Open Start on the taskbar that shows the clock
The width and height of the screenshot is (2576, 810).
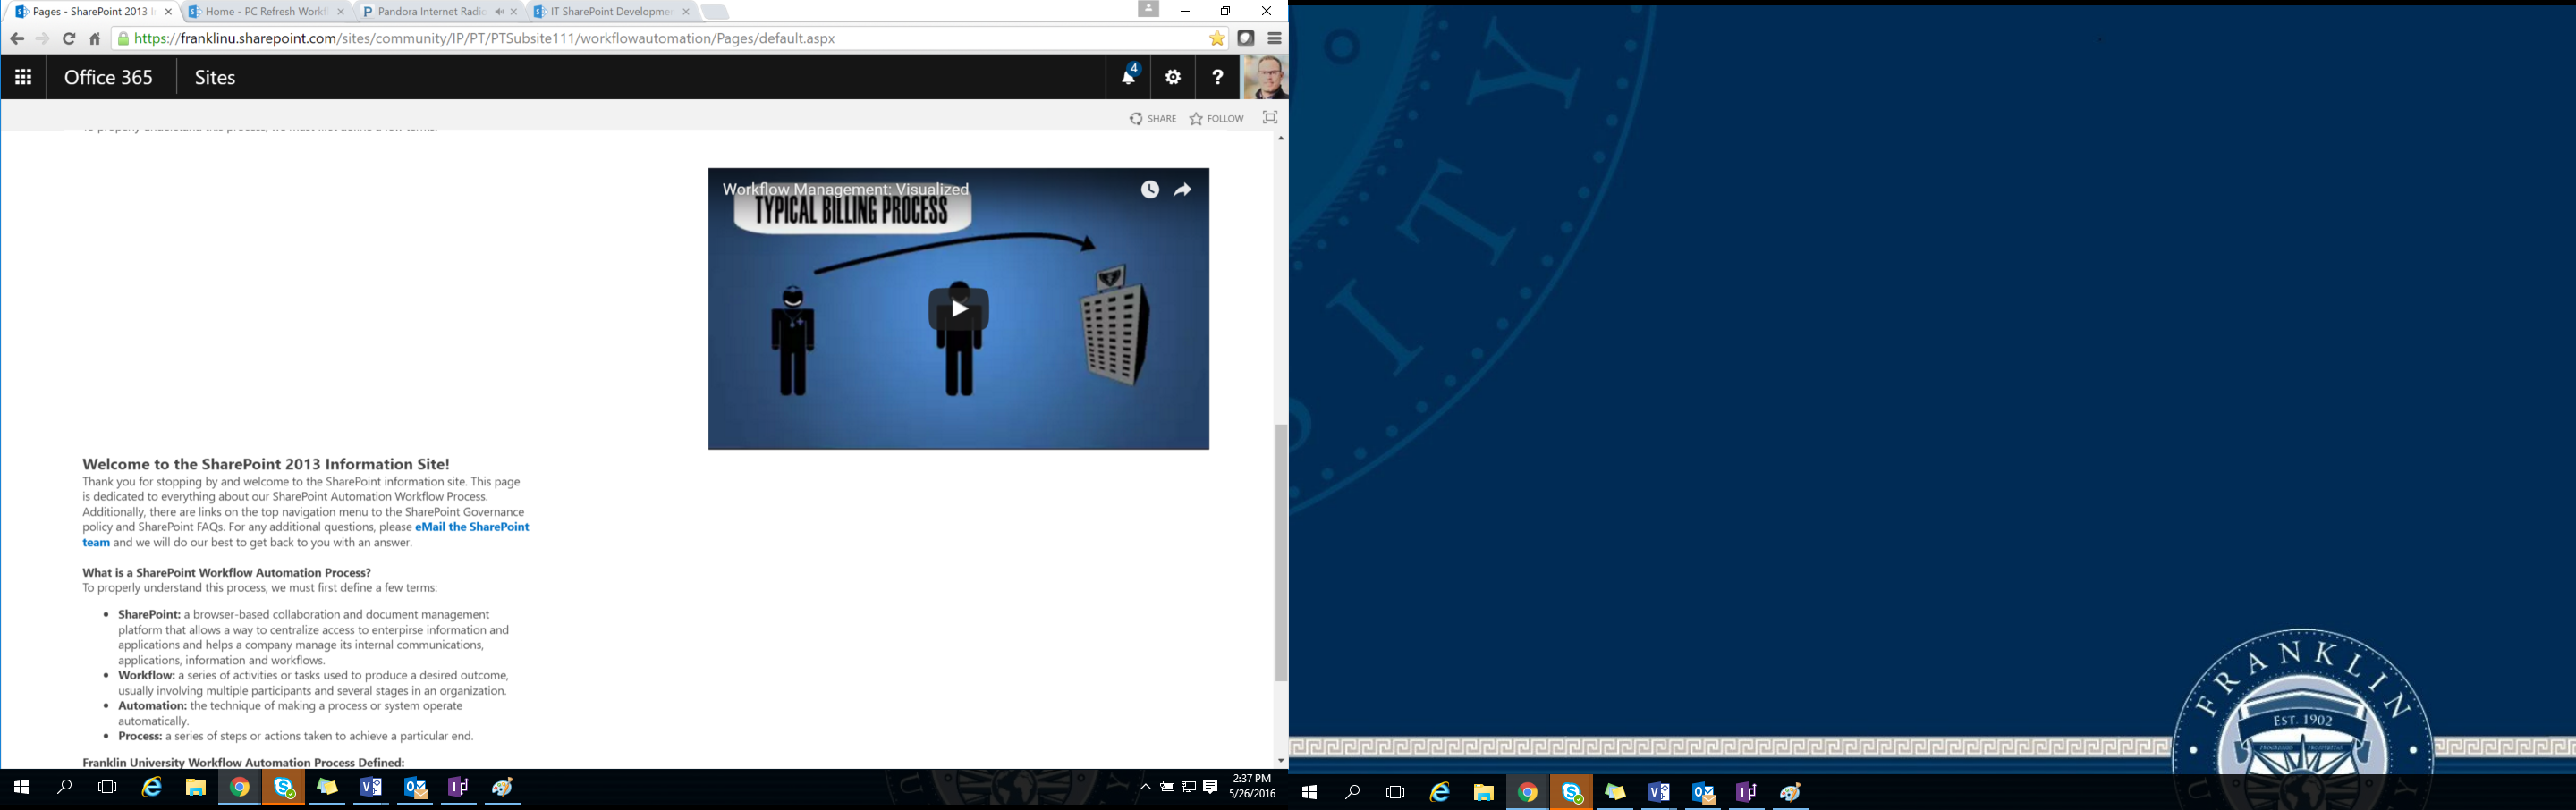coord(21,788)
